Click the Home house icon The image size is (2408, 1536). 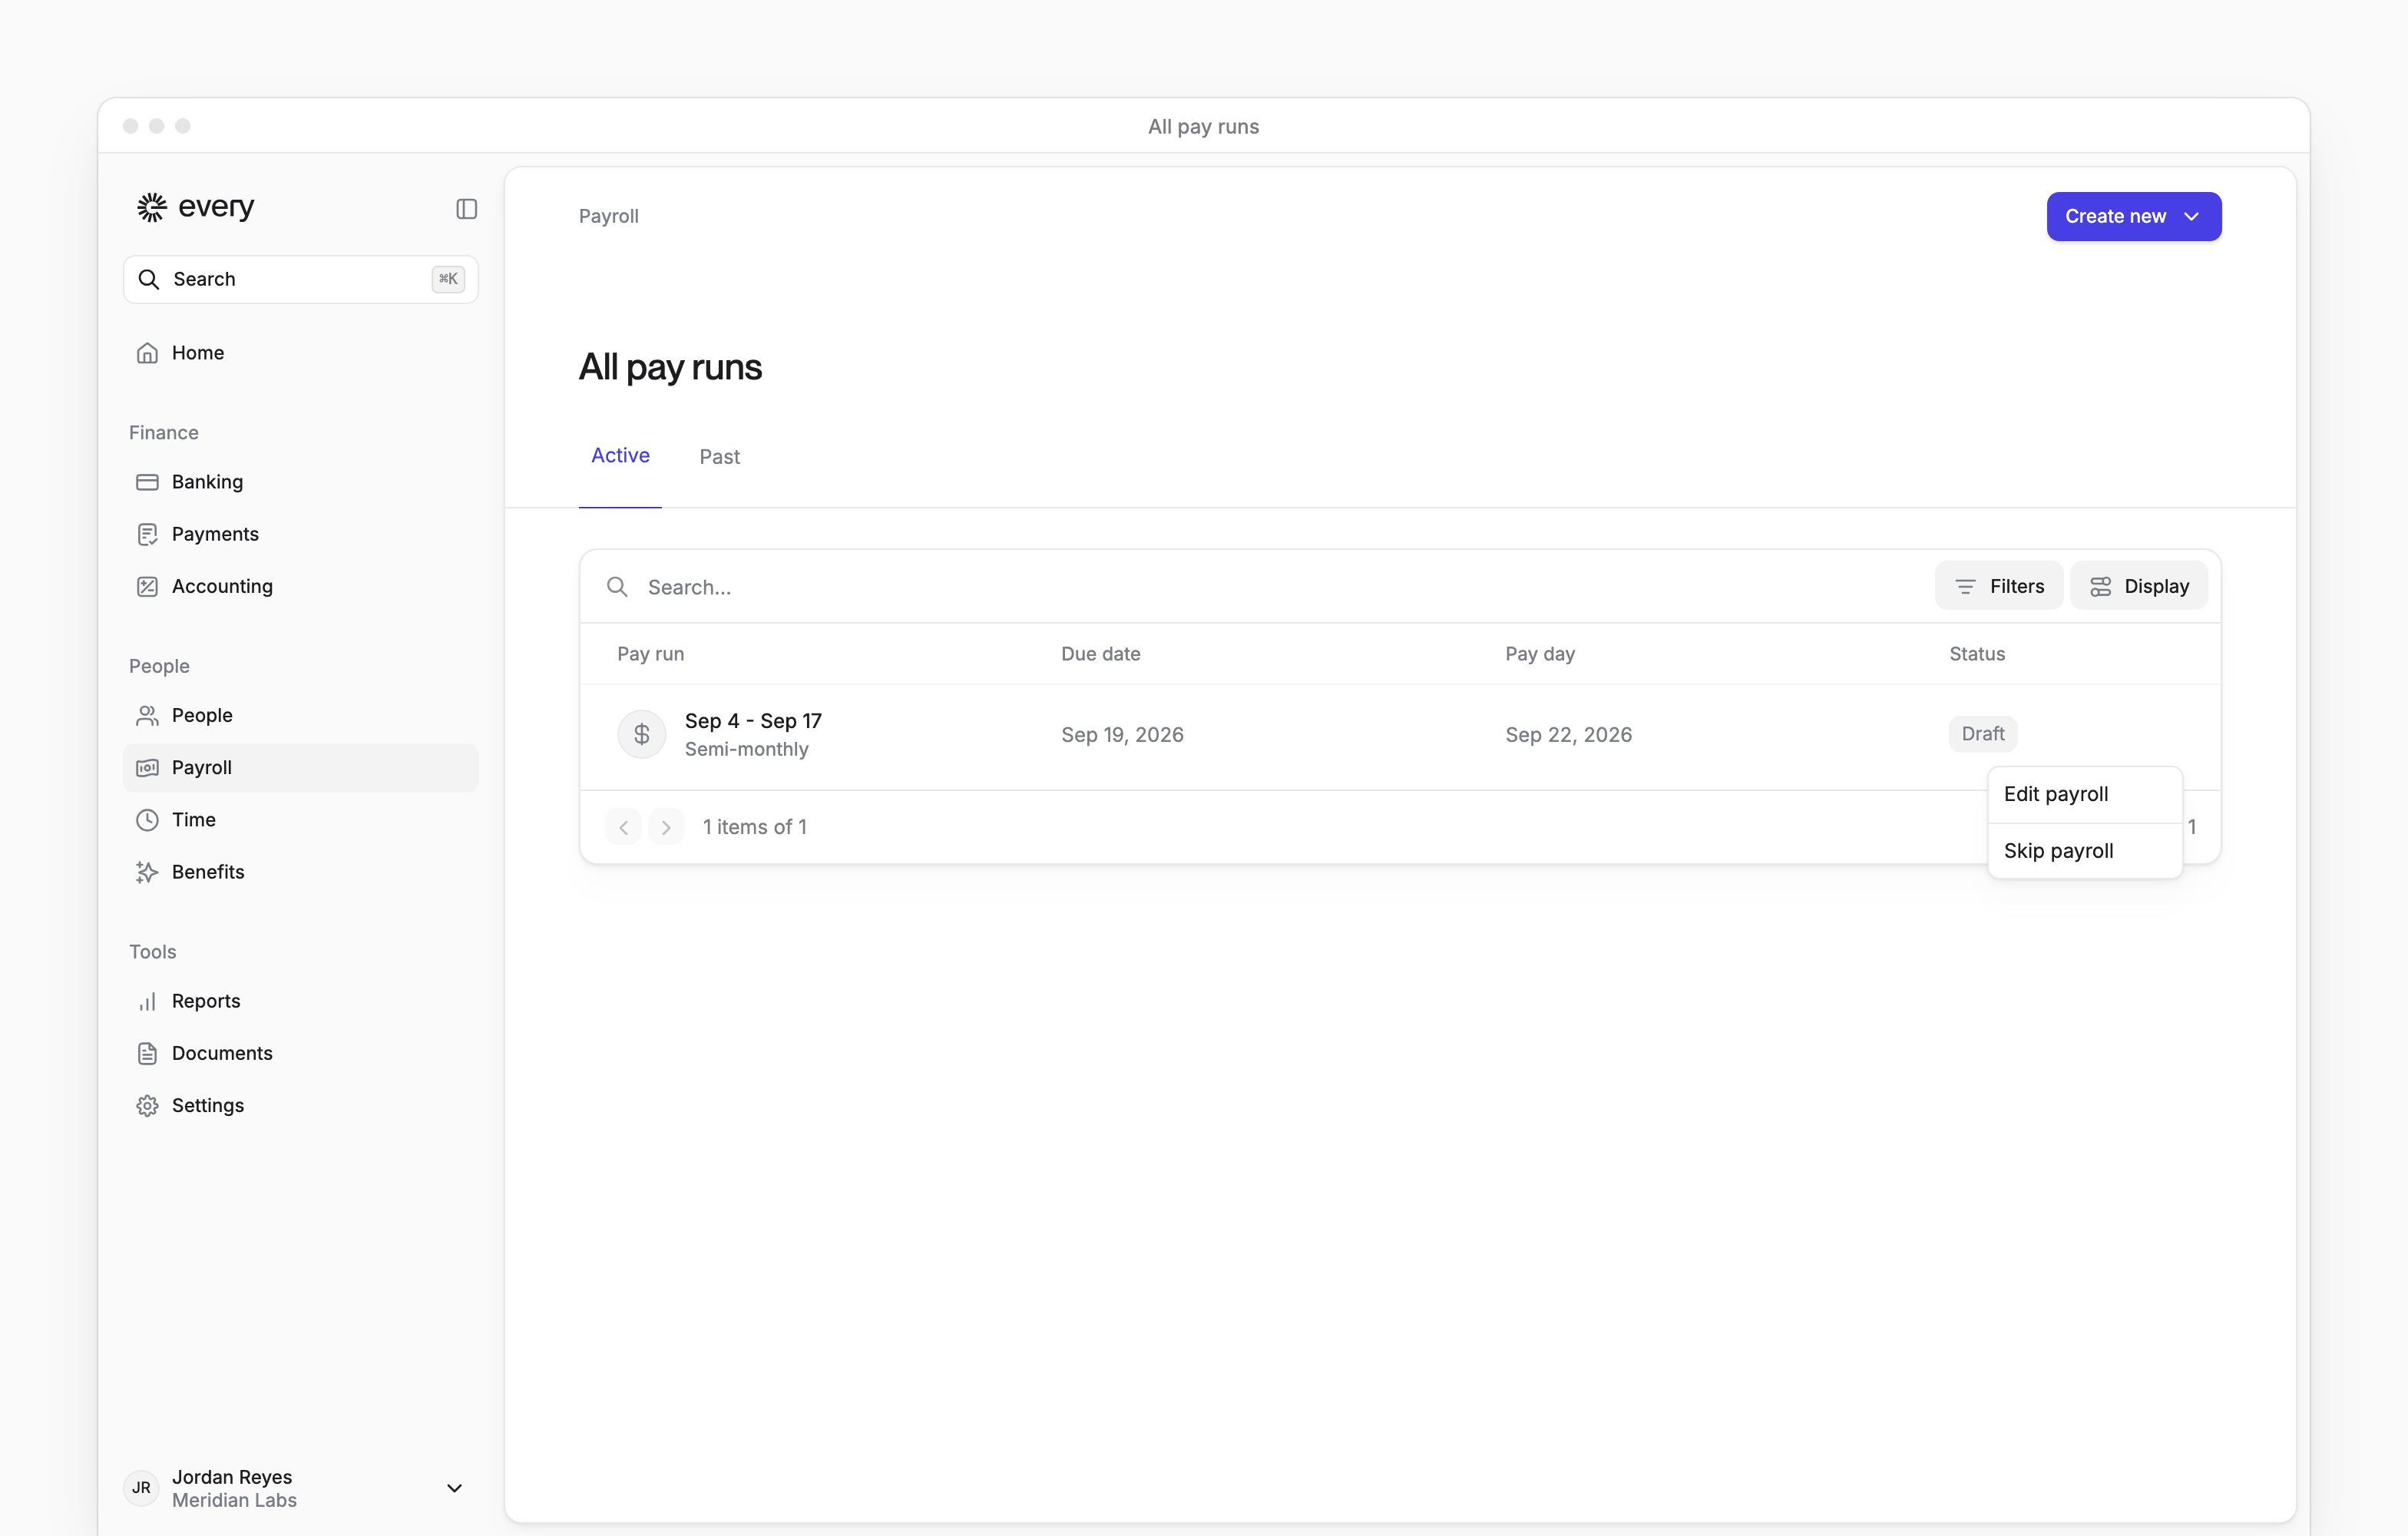click(147, 353)
